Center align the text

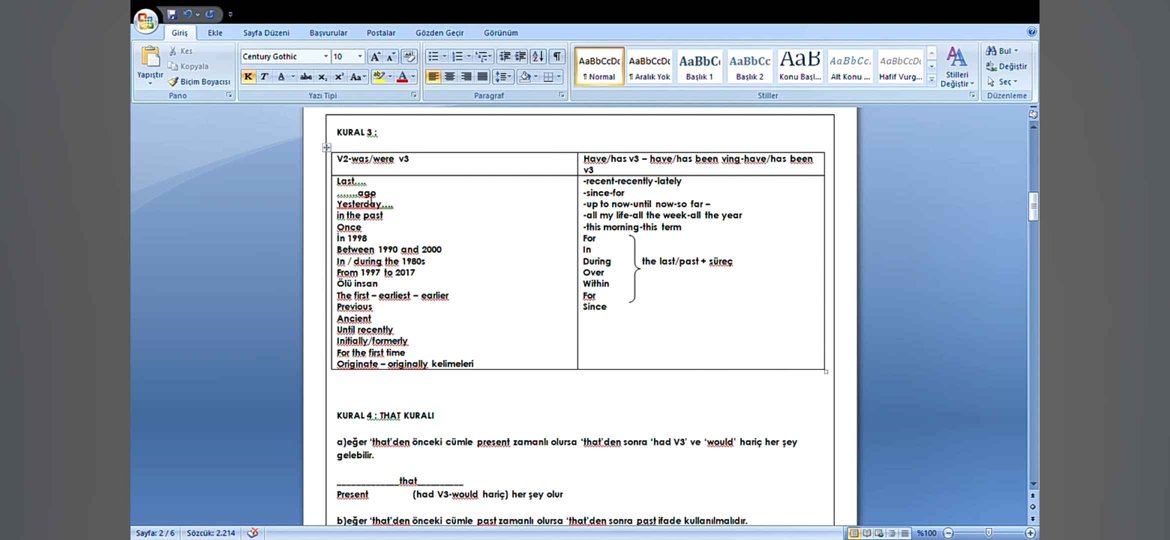[449, 77]
